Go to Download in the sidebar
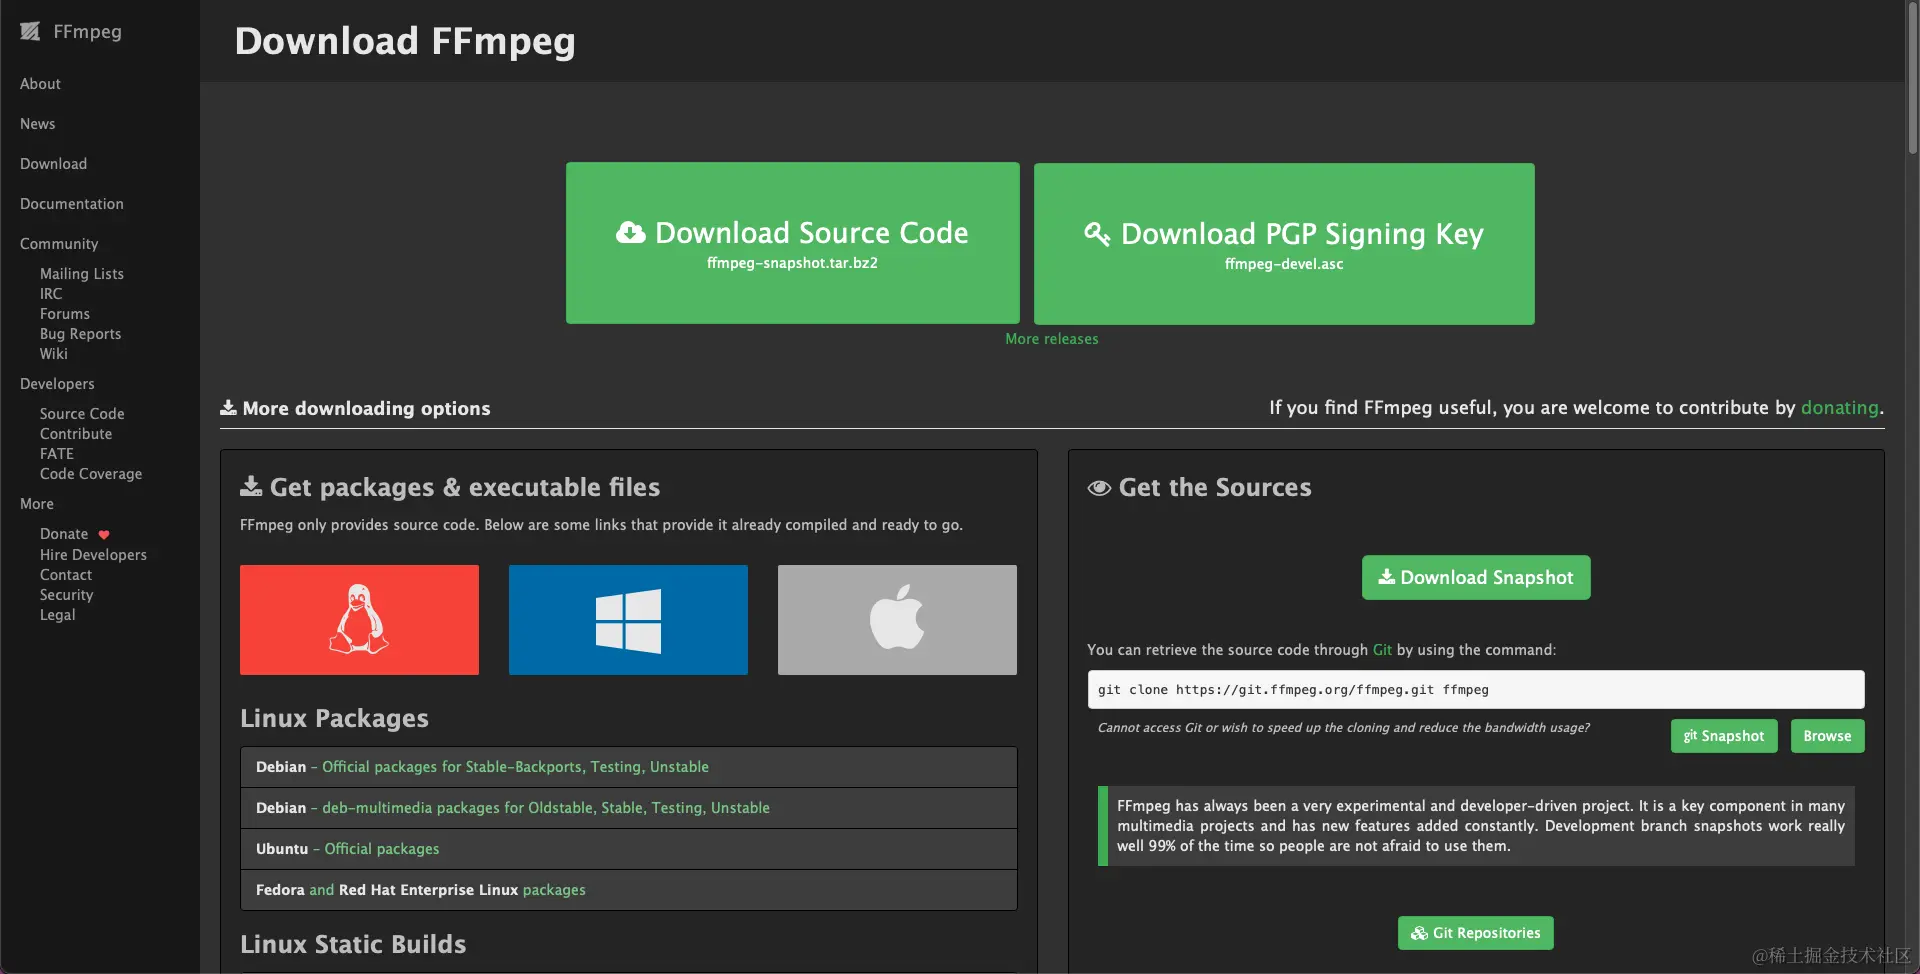1920x974 pixels. pos(54,164)
